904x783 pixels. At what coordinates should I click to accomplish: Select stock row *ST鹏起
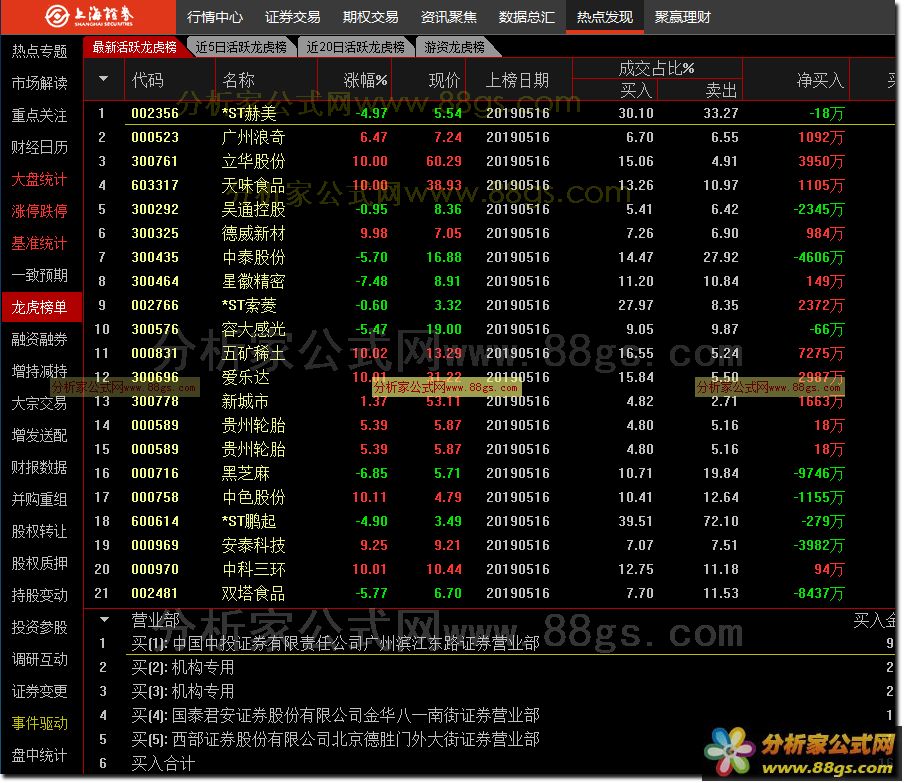coord(490,521)
